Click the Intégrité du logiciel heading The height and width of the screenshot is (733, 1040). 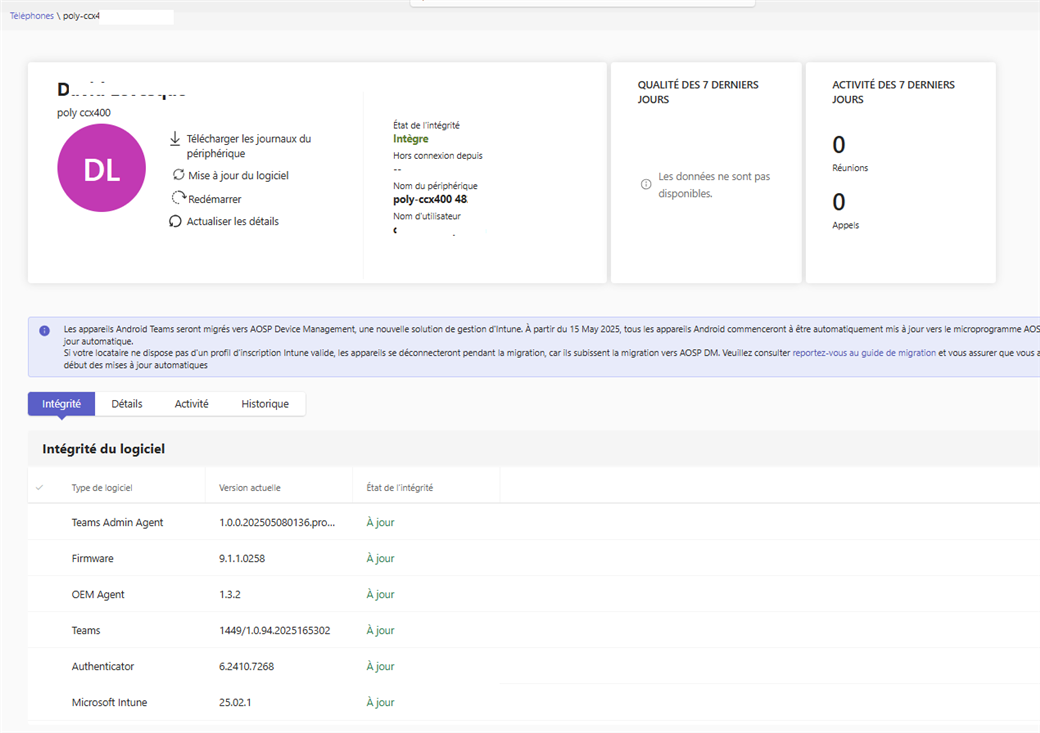tap(103, 449)
